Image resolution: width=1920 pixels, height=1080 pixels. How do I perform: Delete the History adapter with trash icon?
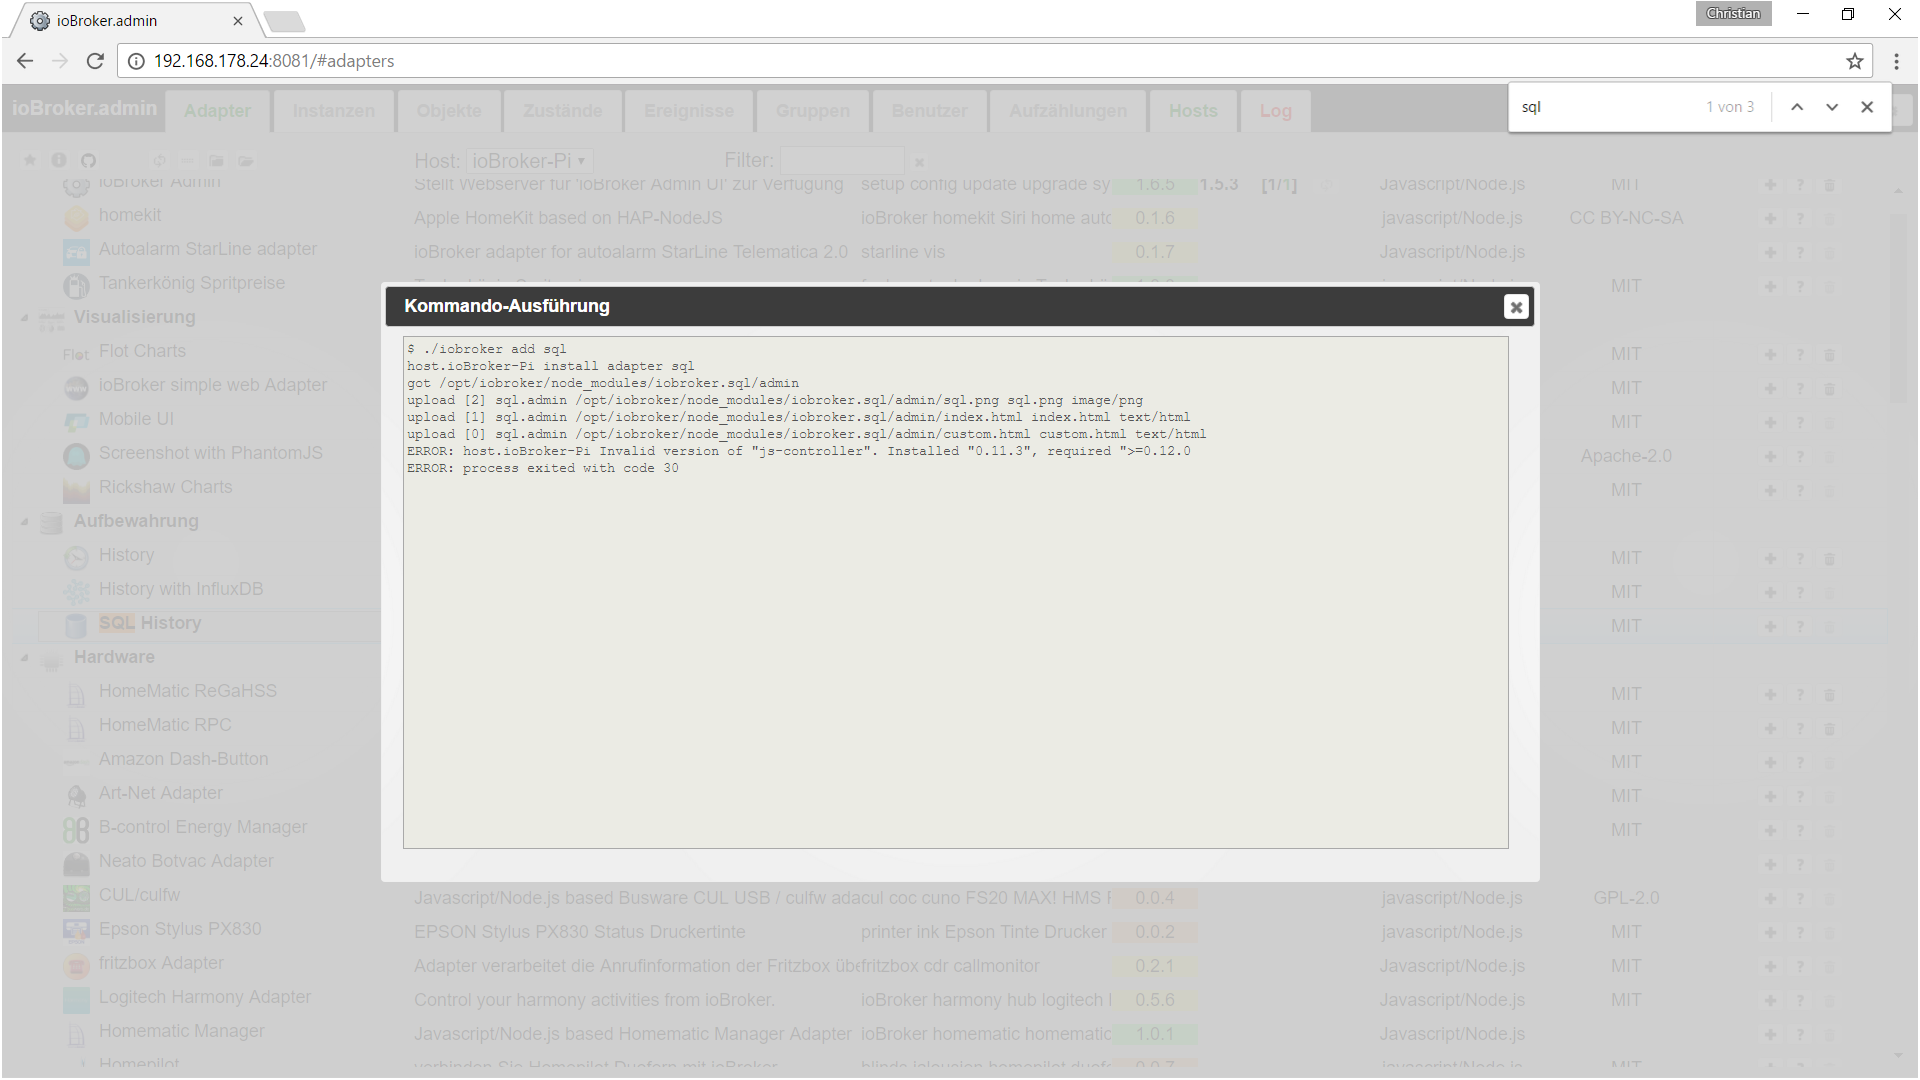pos(1829,559)
